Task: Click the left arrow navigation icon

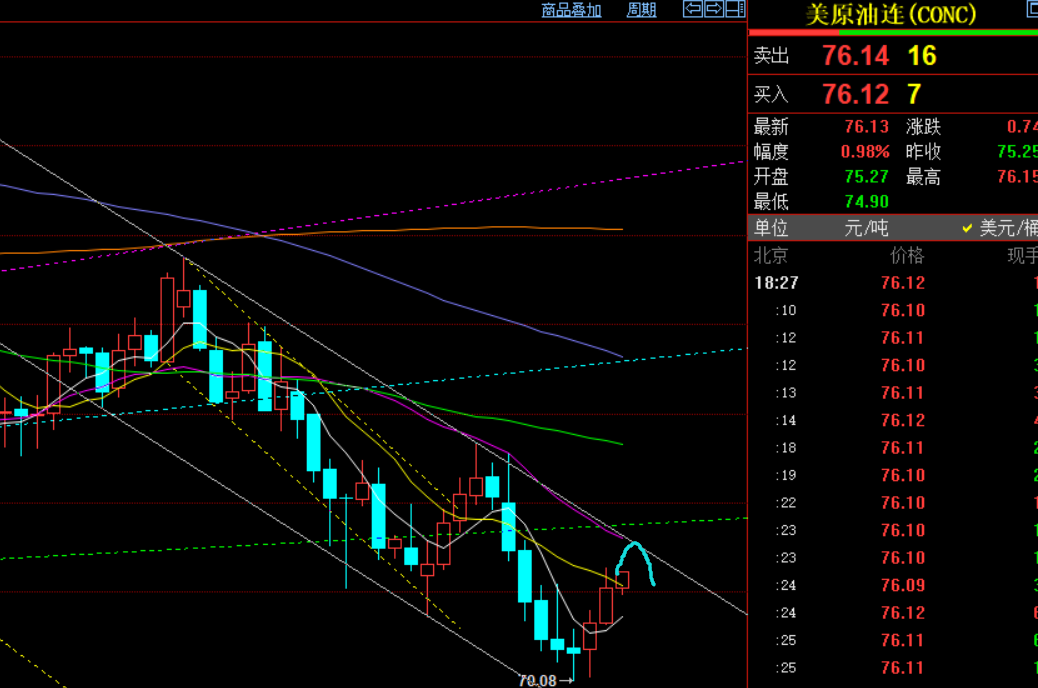Action: click(x=692, y=10)
